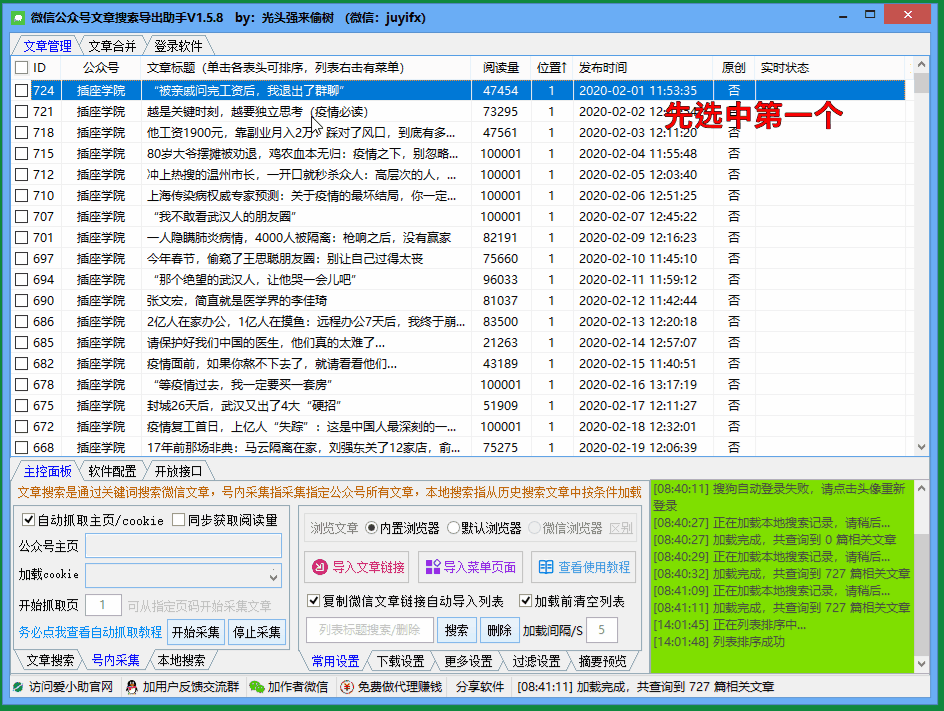Click title 请保护好我们中国的医生 row
944x711 pixels.
[x=266, y=343]
